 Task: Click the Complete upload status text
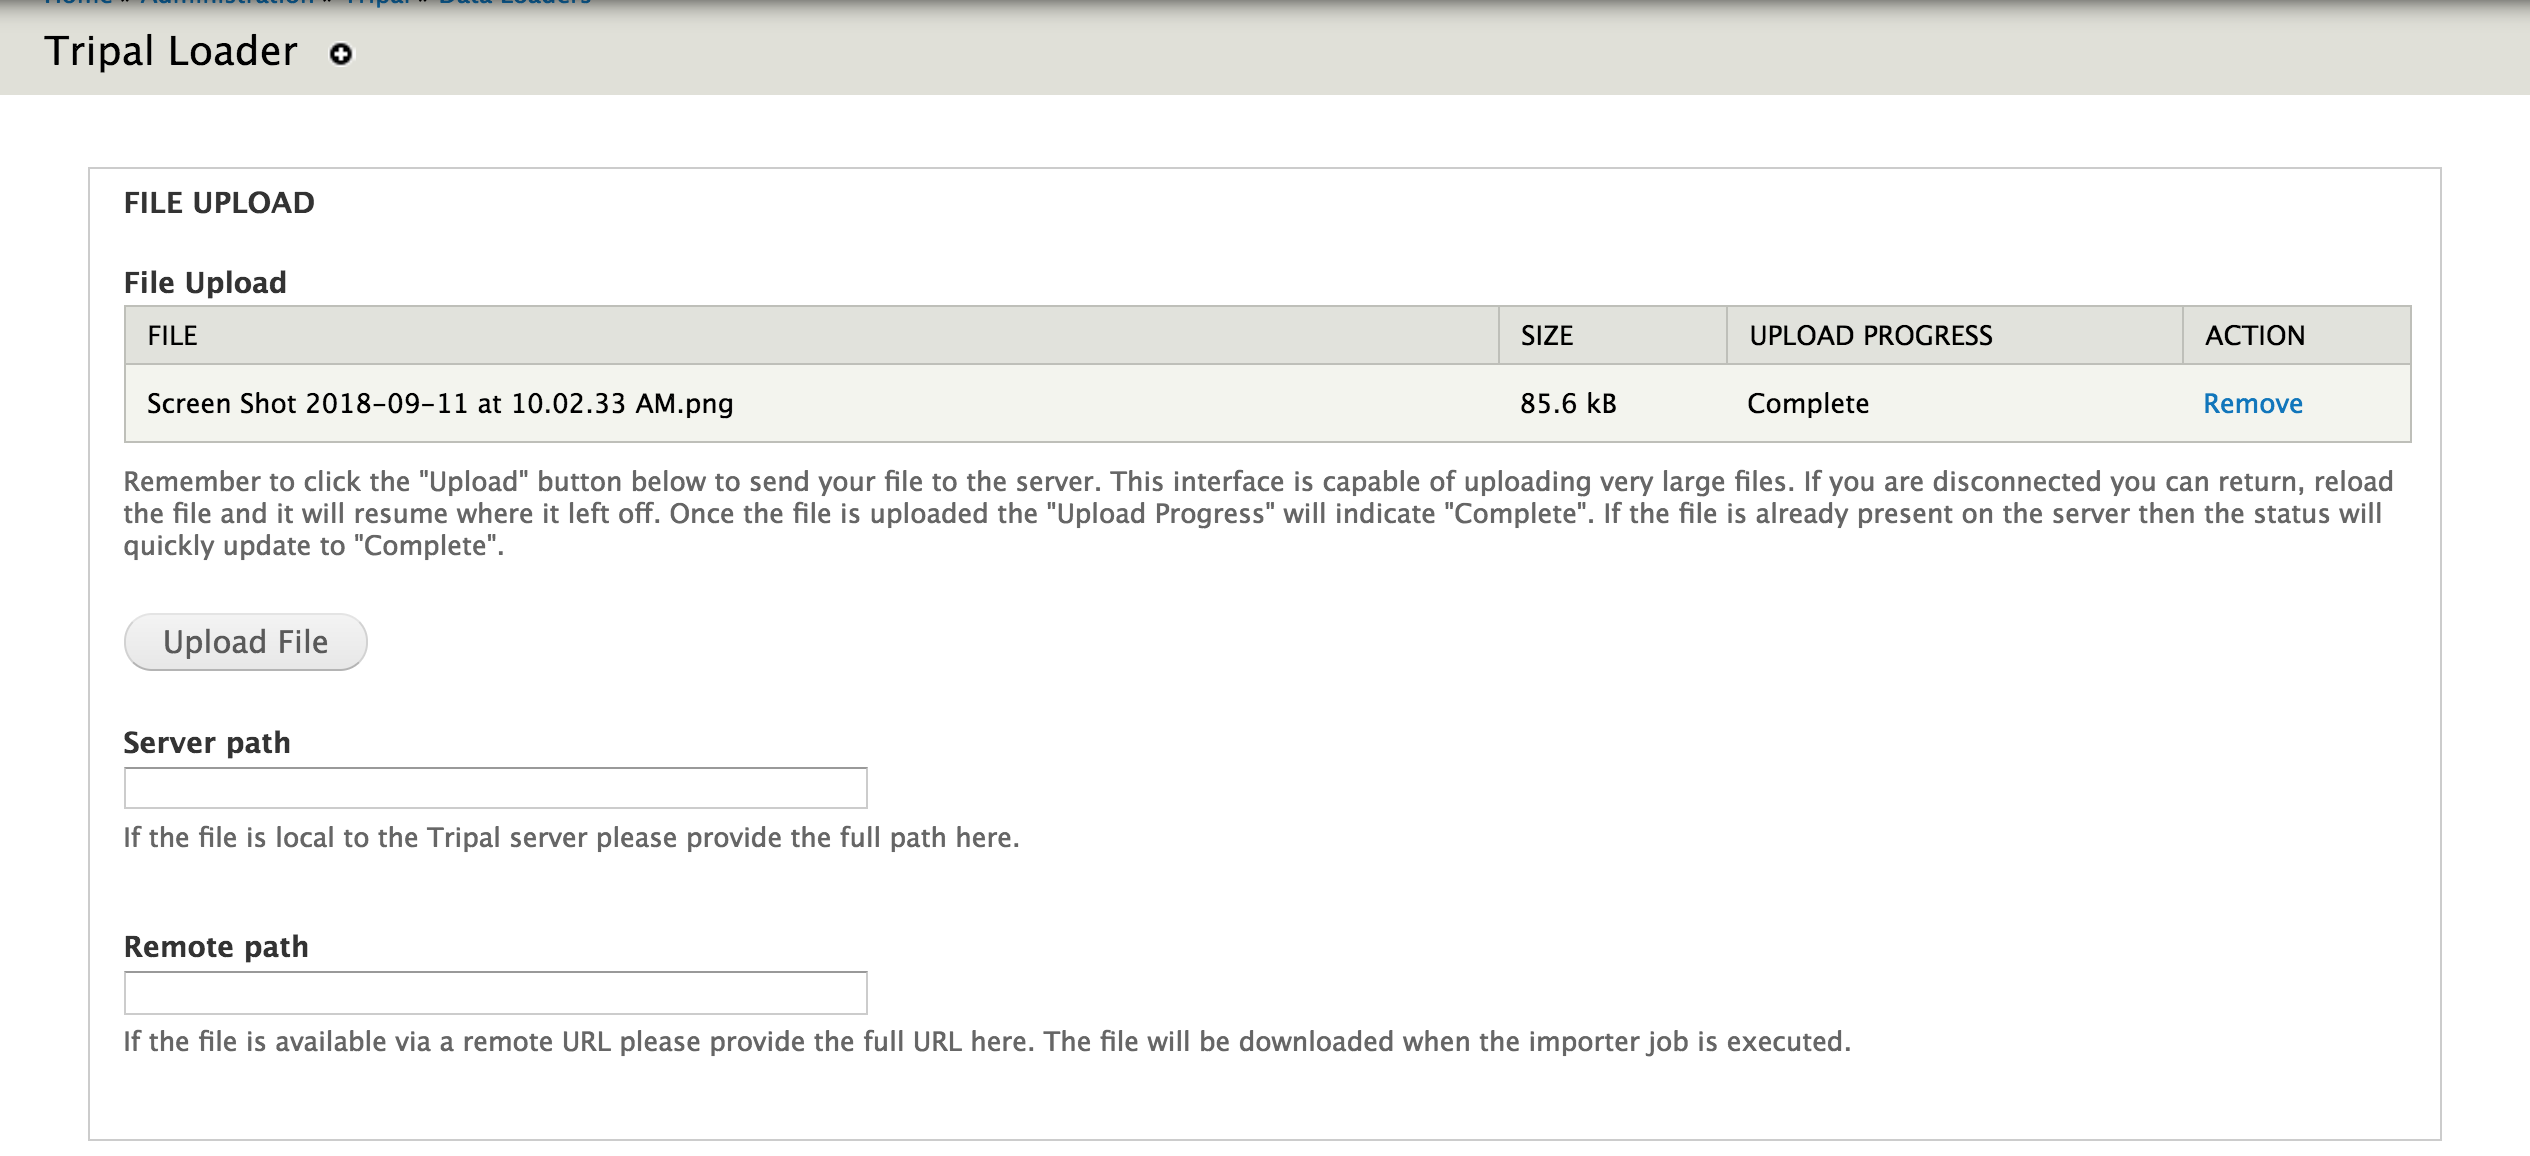click(1807, 403)
